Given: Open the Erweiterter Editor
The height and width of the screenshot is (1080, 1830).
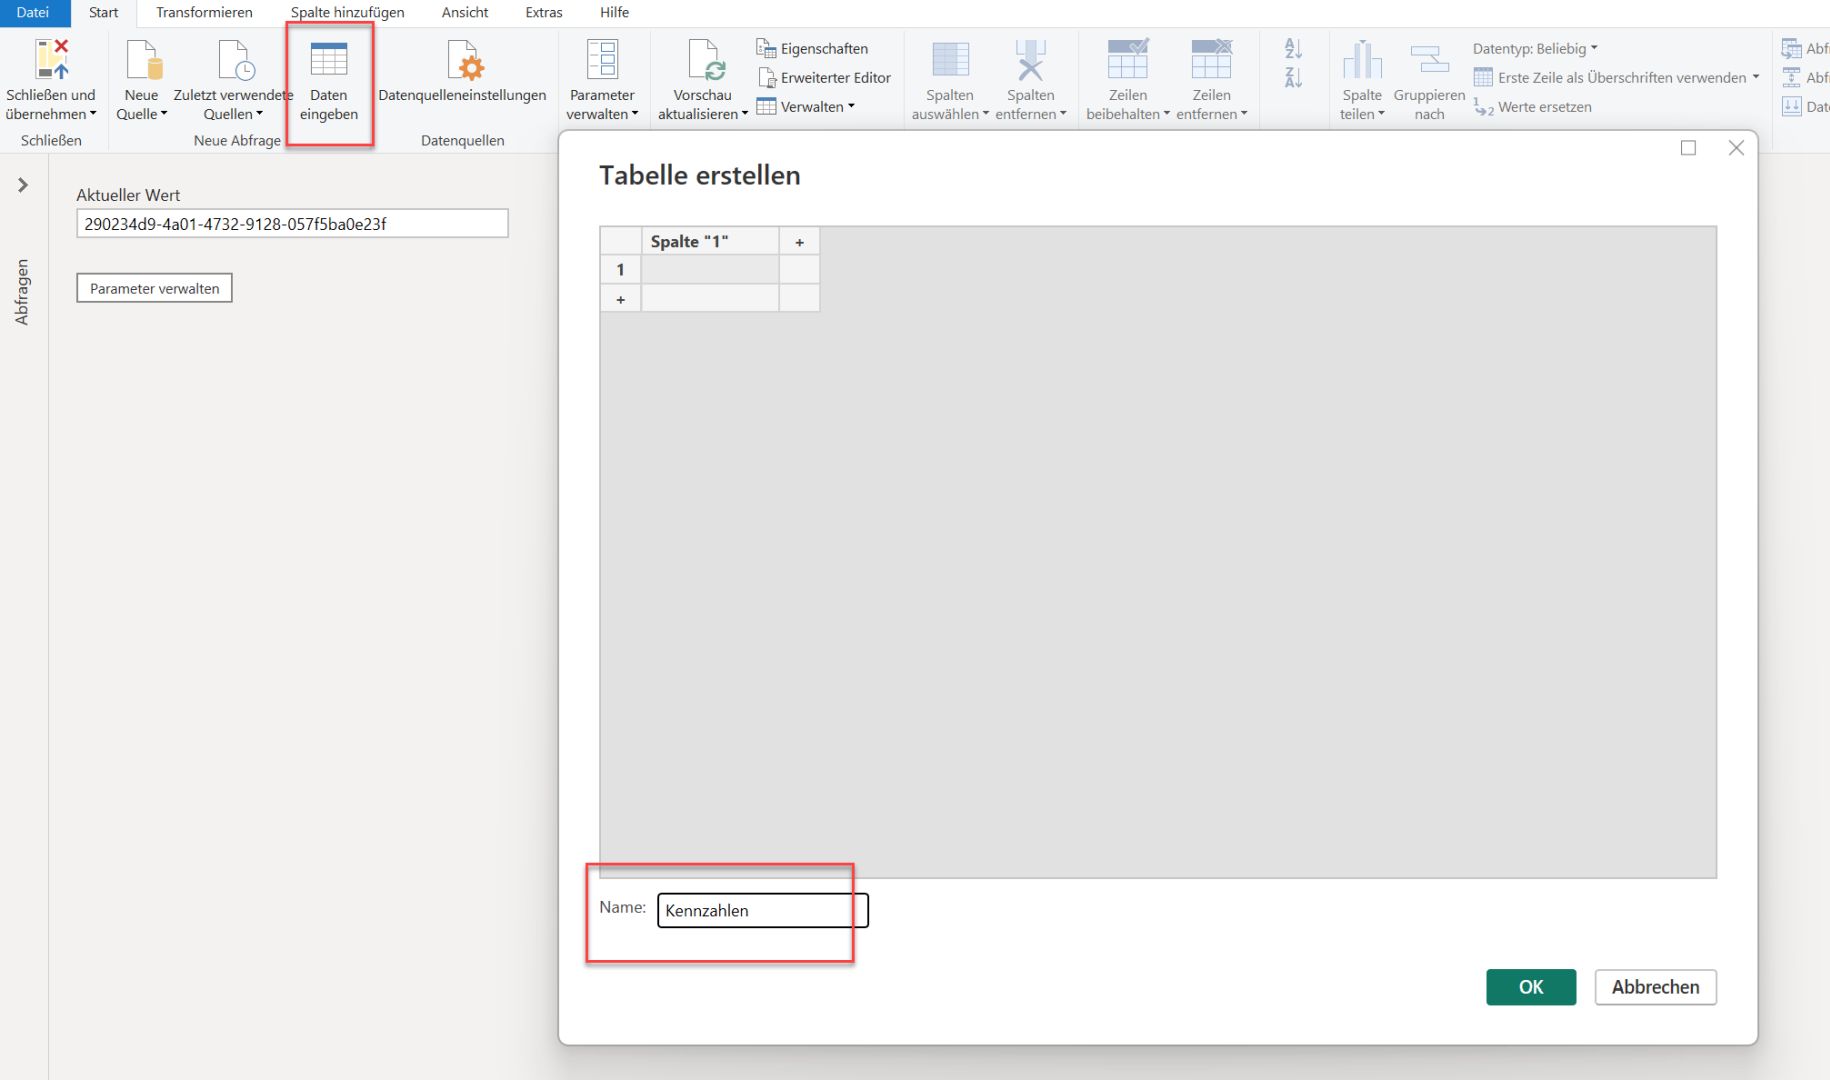Looking at the screenshot, I should point(824,77).
